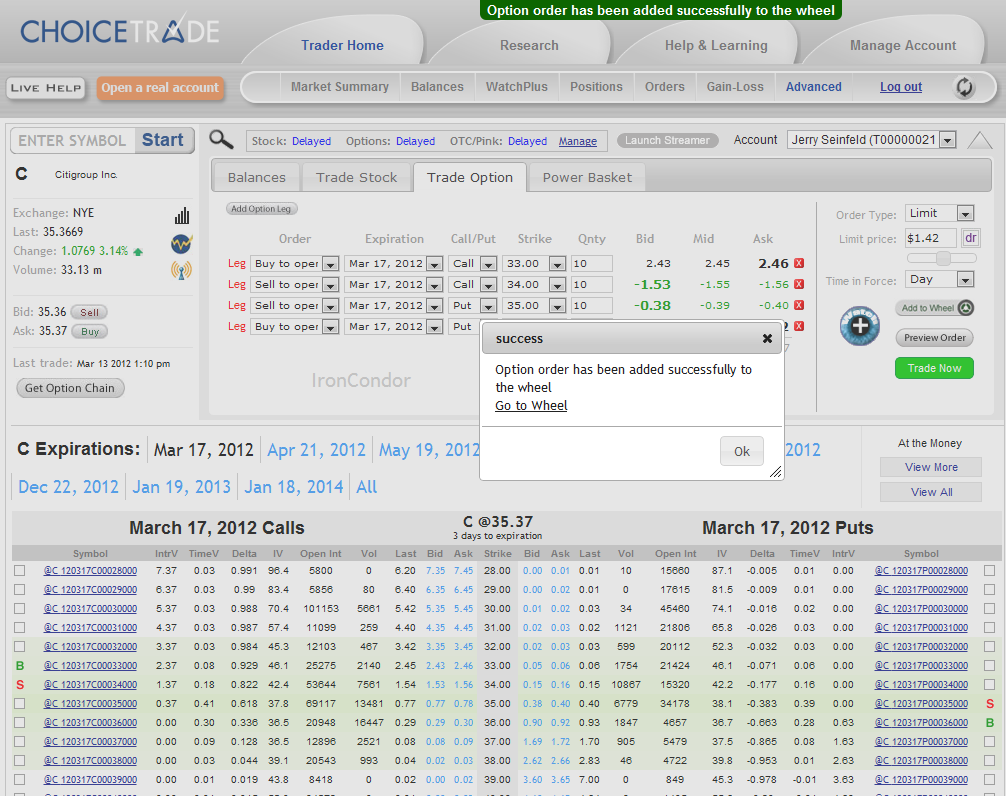Click the Limit price input field

[x=930, y=239]
